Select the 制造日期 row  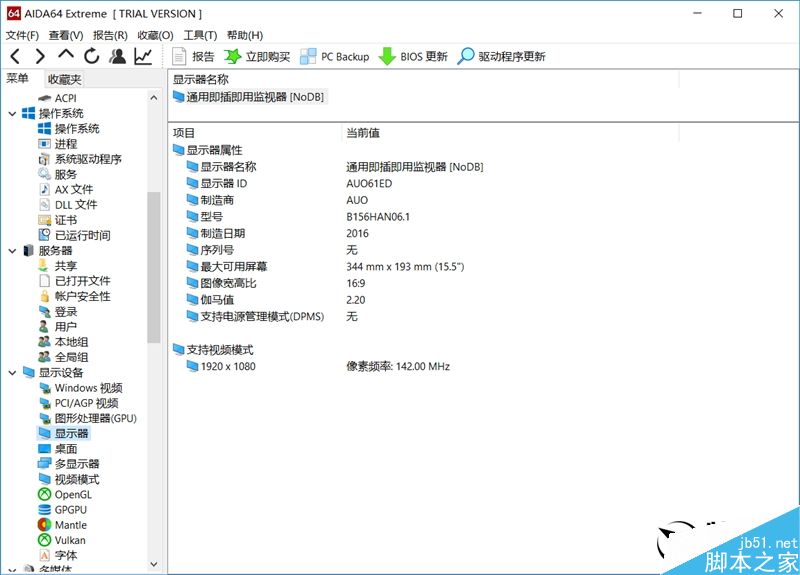pos(278,234)
